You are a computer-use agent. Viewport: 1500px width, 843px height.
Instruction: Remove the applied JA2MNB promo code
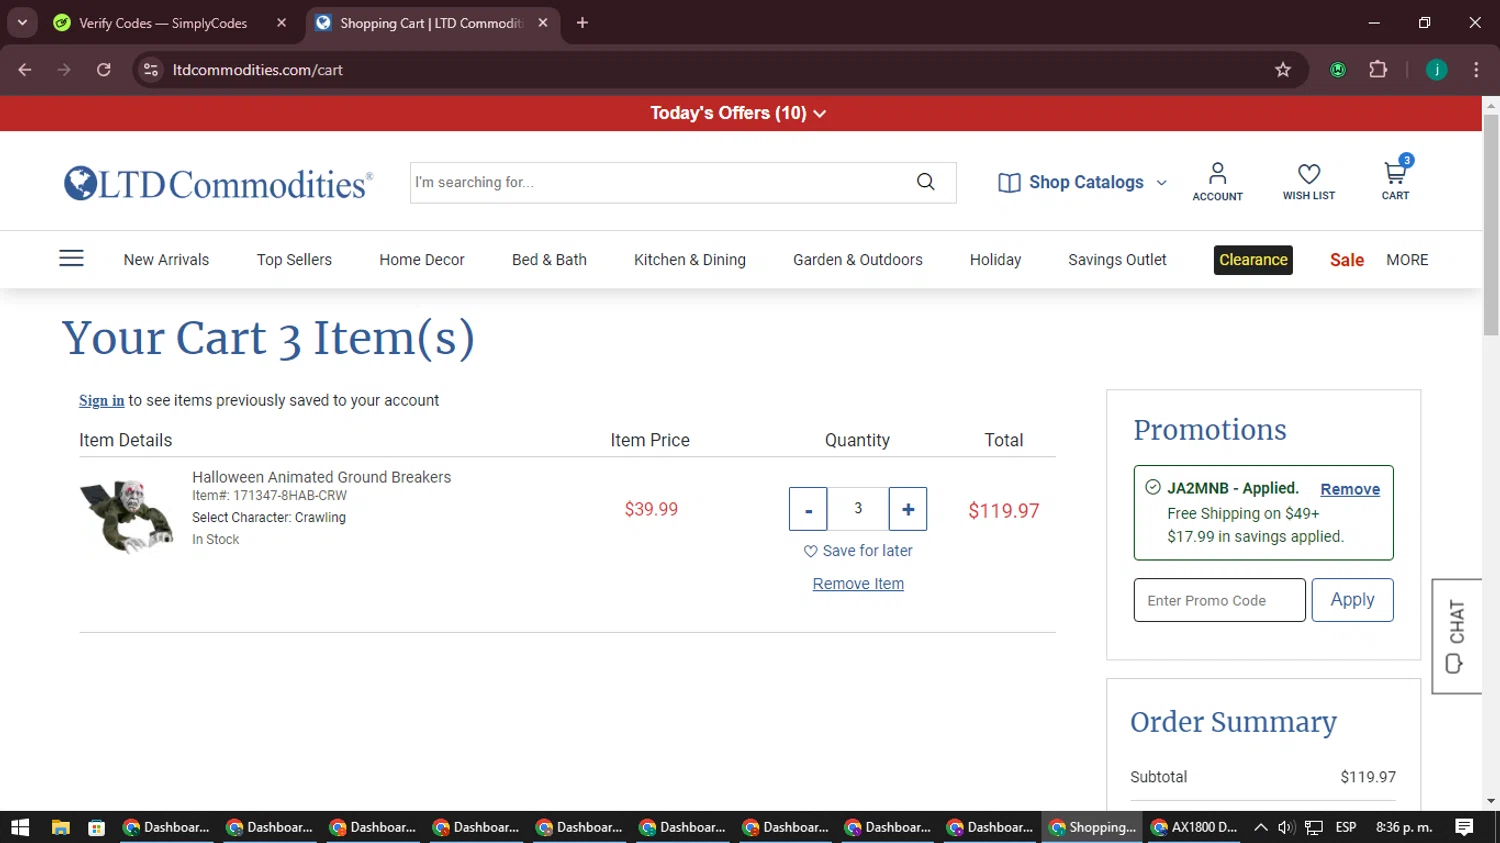[1349, 489]
